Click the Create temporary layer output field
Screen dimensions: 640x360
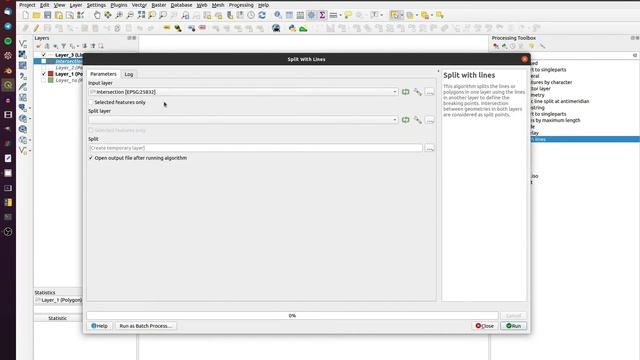[256, 148]
